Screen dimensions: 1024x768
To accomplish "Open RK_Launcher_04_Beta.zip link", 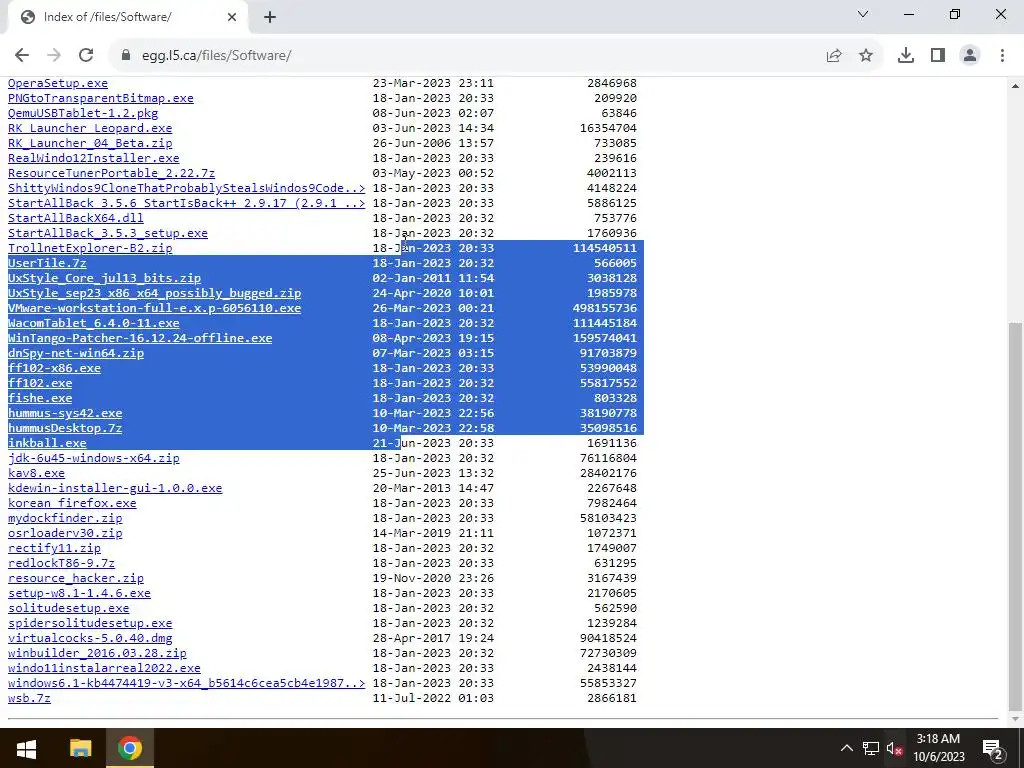I will (x=90, y=143).
